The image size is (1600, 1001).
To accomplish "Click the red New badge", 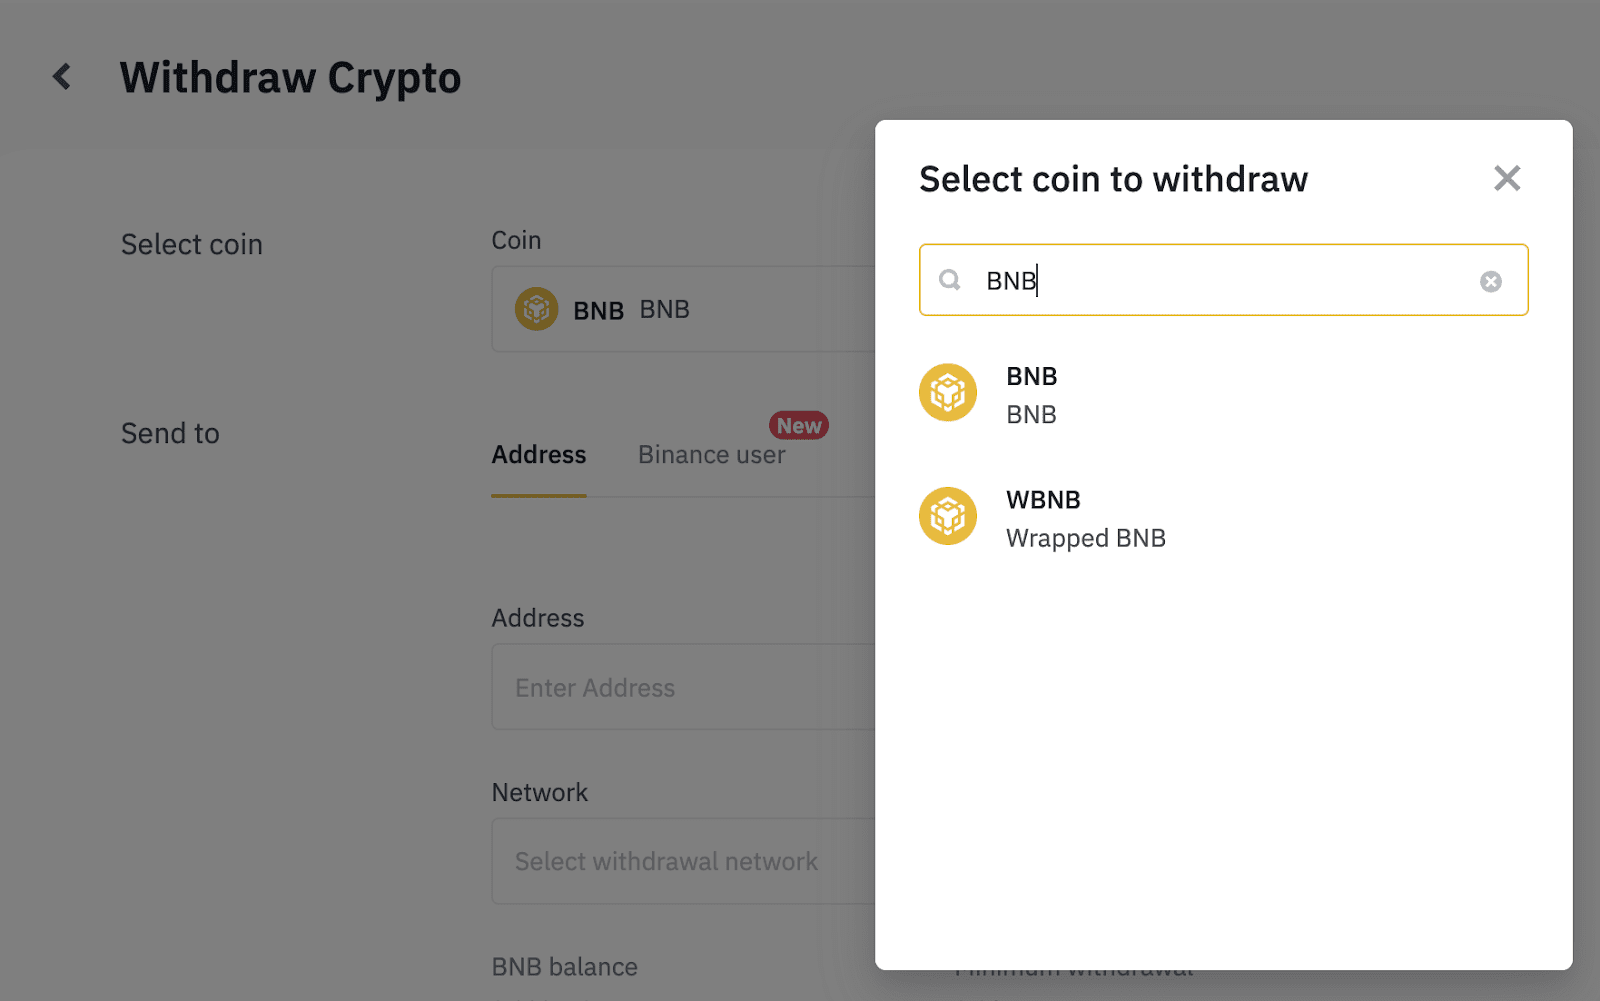I will 798,426.
